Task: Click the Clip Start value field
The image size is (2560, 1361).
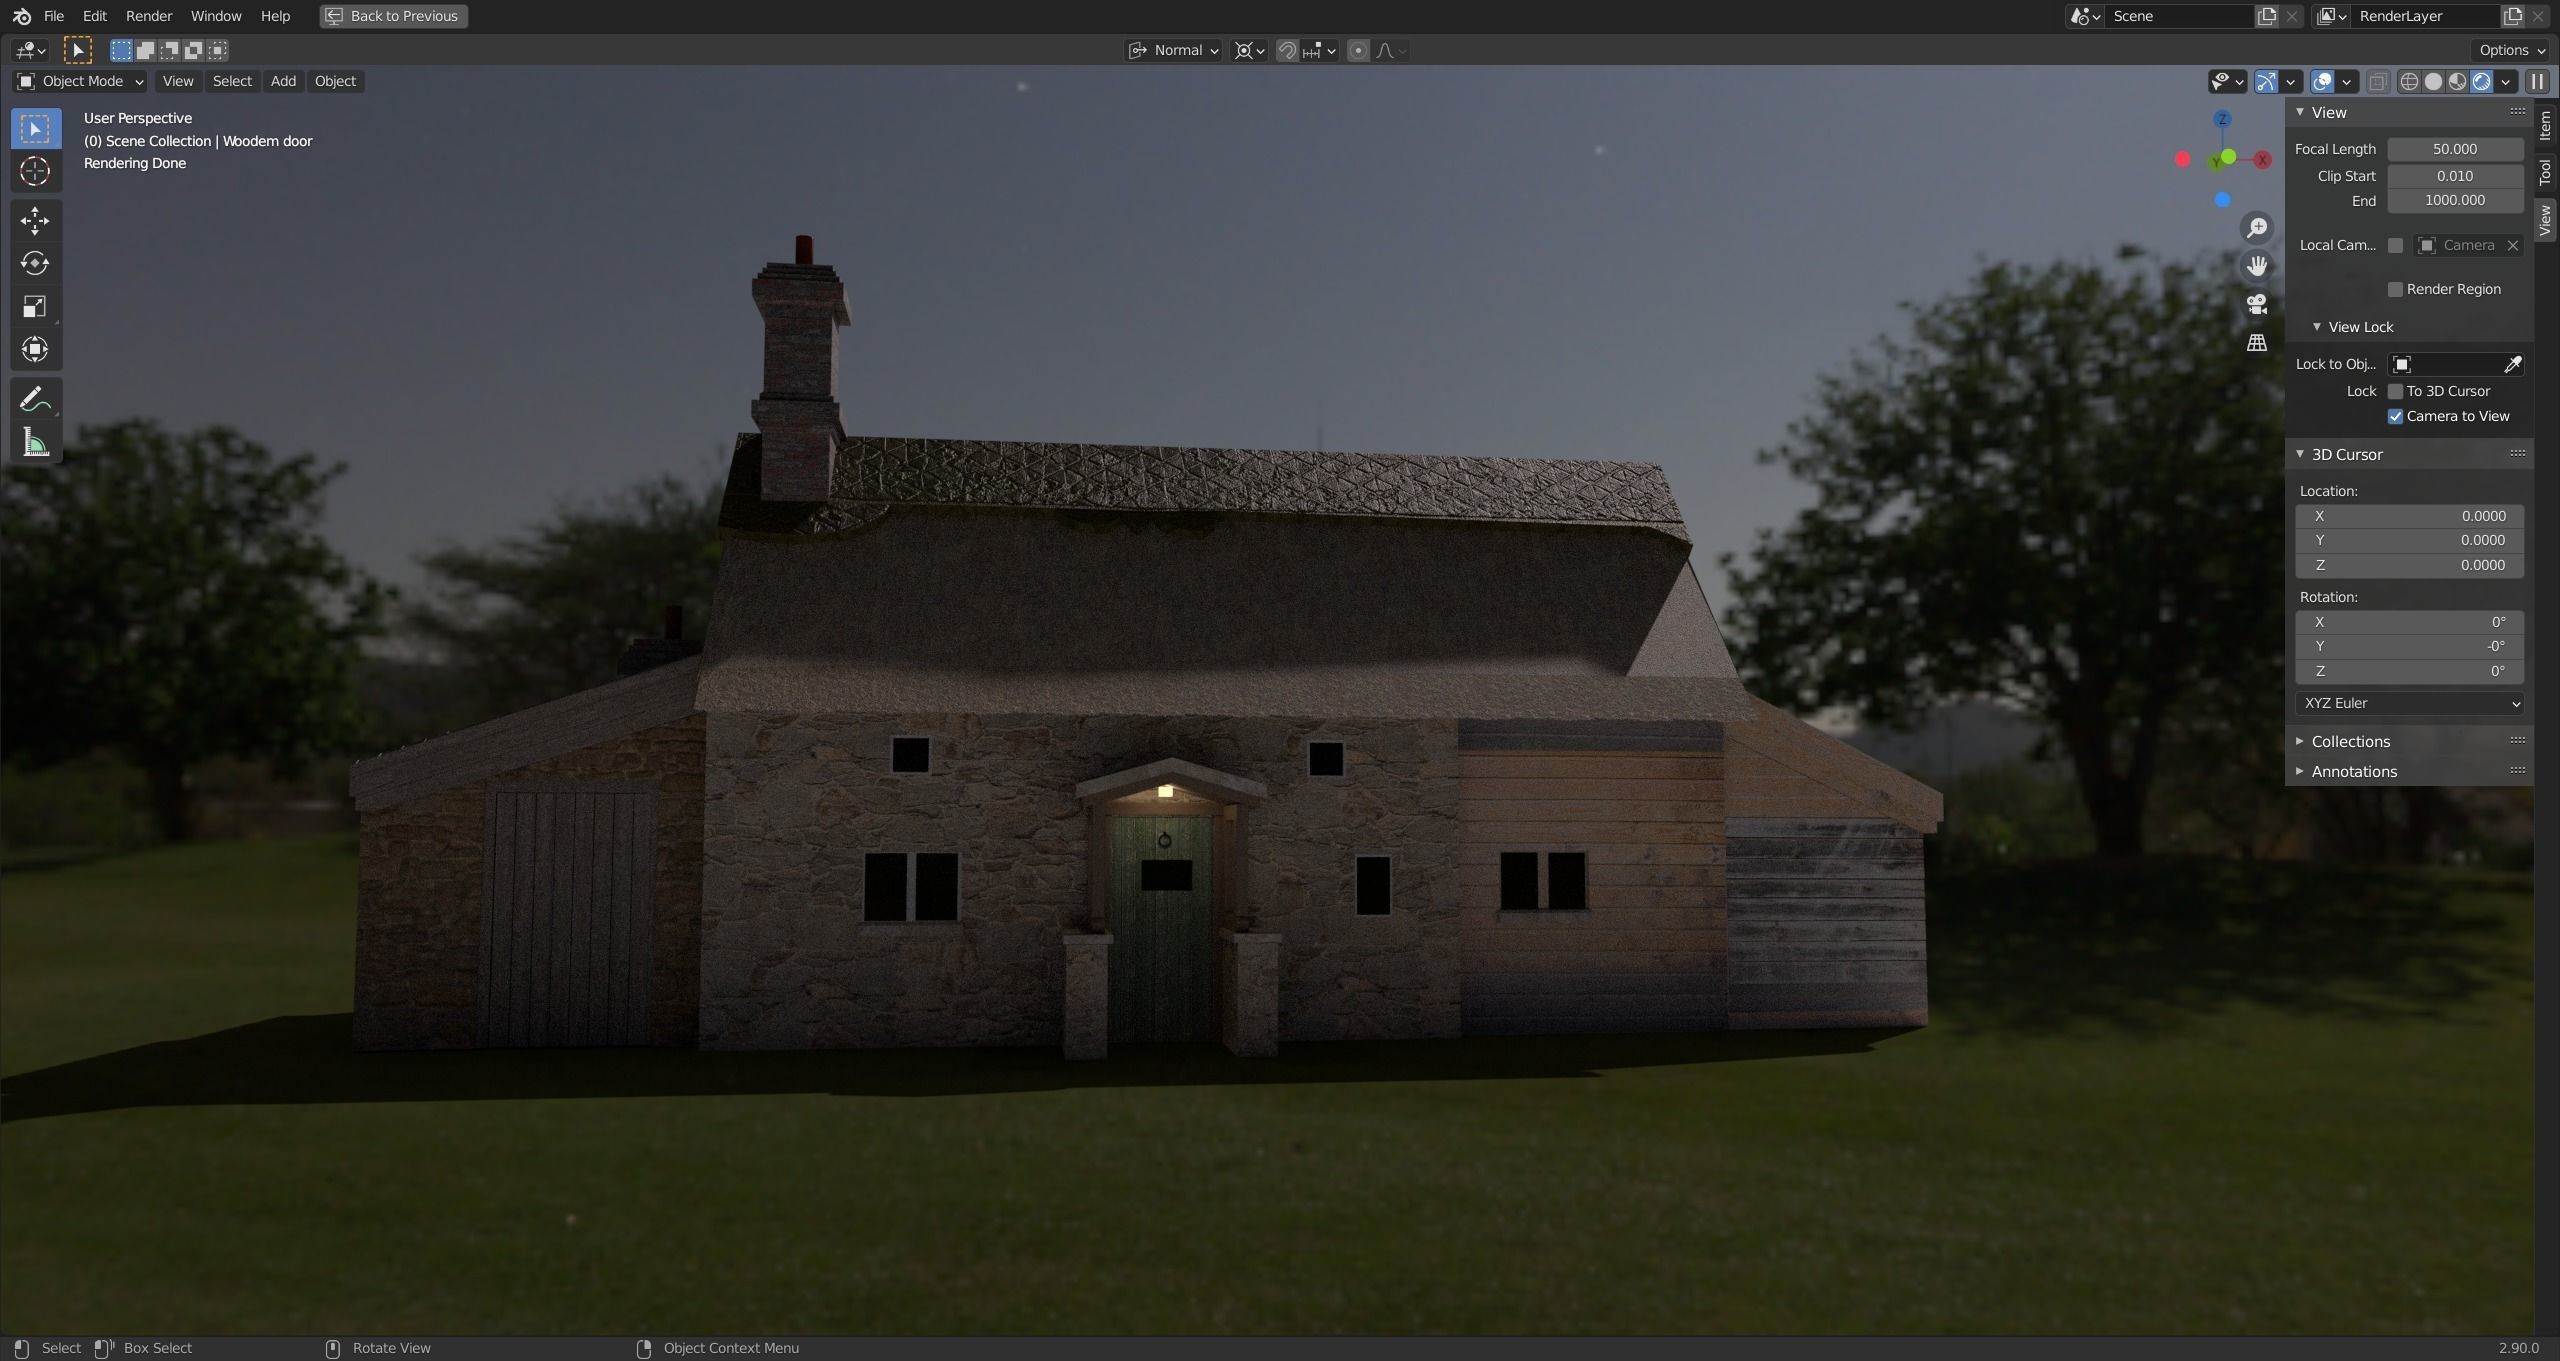Action: (x=2455, y=175)
